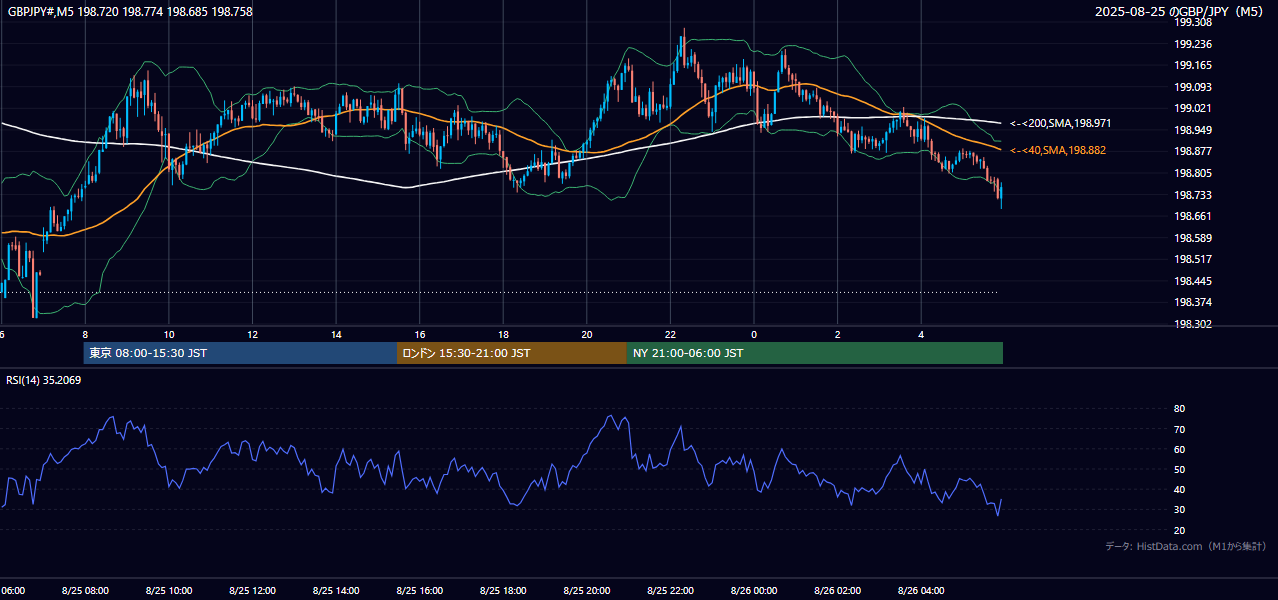
Task: Click the 8/26 04:00 time axis label
Action: click(x=921, y=590)
